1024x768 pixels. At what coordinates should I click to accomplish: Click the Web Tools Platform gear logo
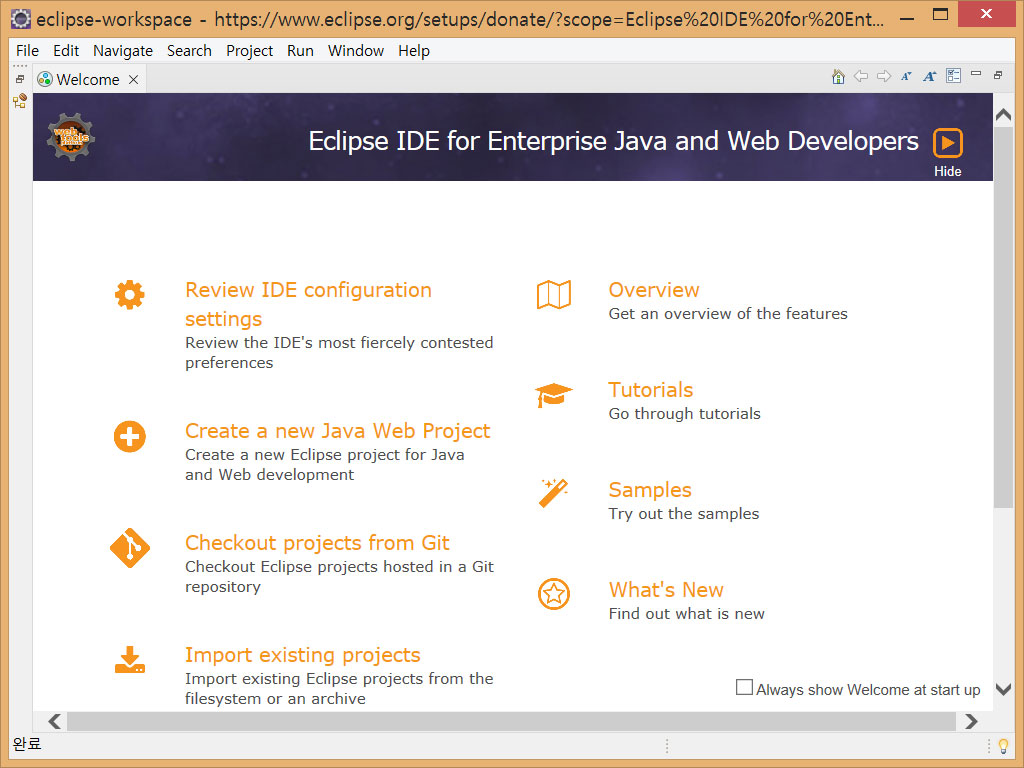tap(71, 136)
